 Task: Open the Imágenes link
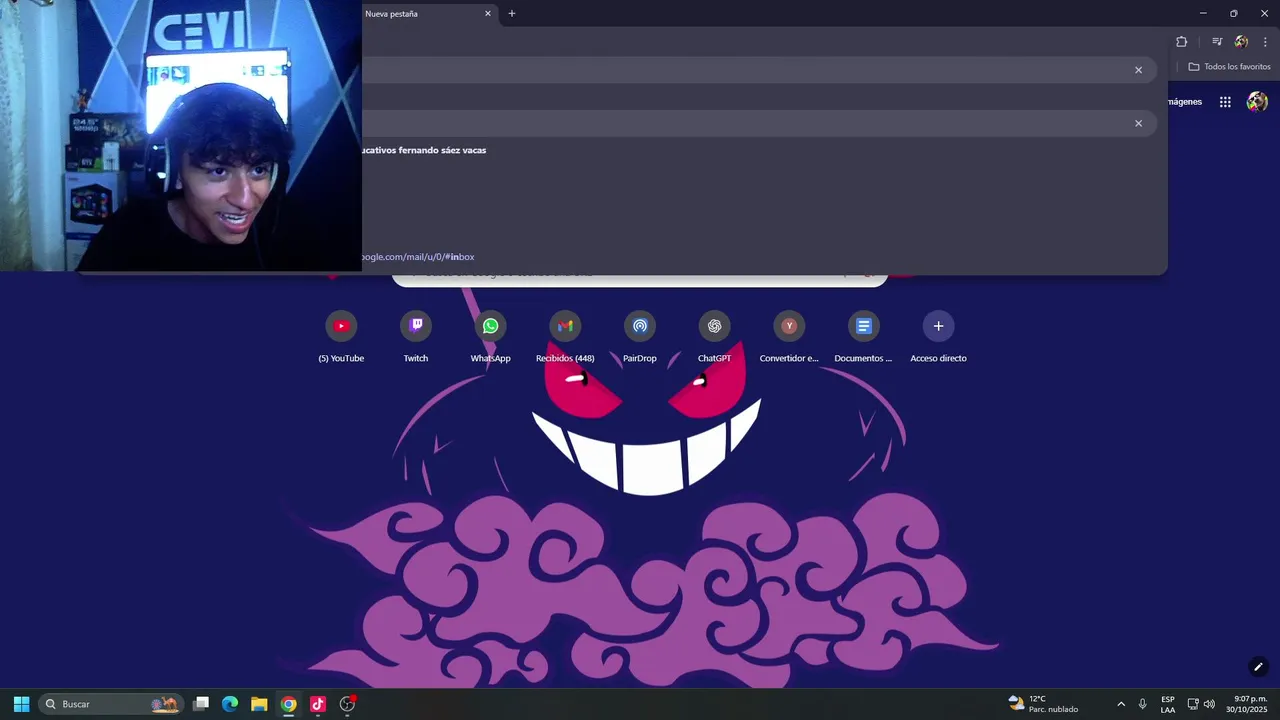point(1184,102)
